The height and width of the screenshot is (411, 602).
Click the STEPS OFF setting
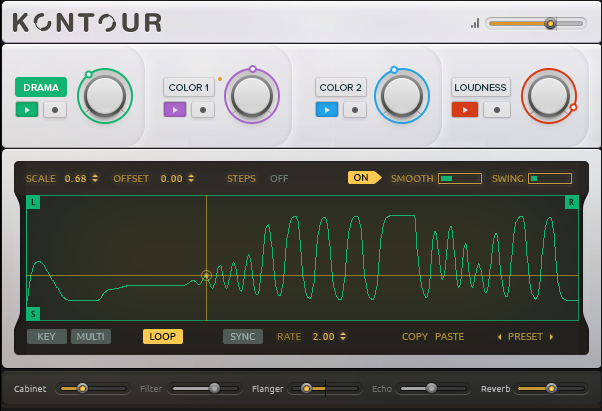pyautogui.click(x=279, y=179)
